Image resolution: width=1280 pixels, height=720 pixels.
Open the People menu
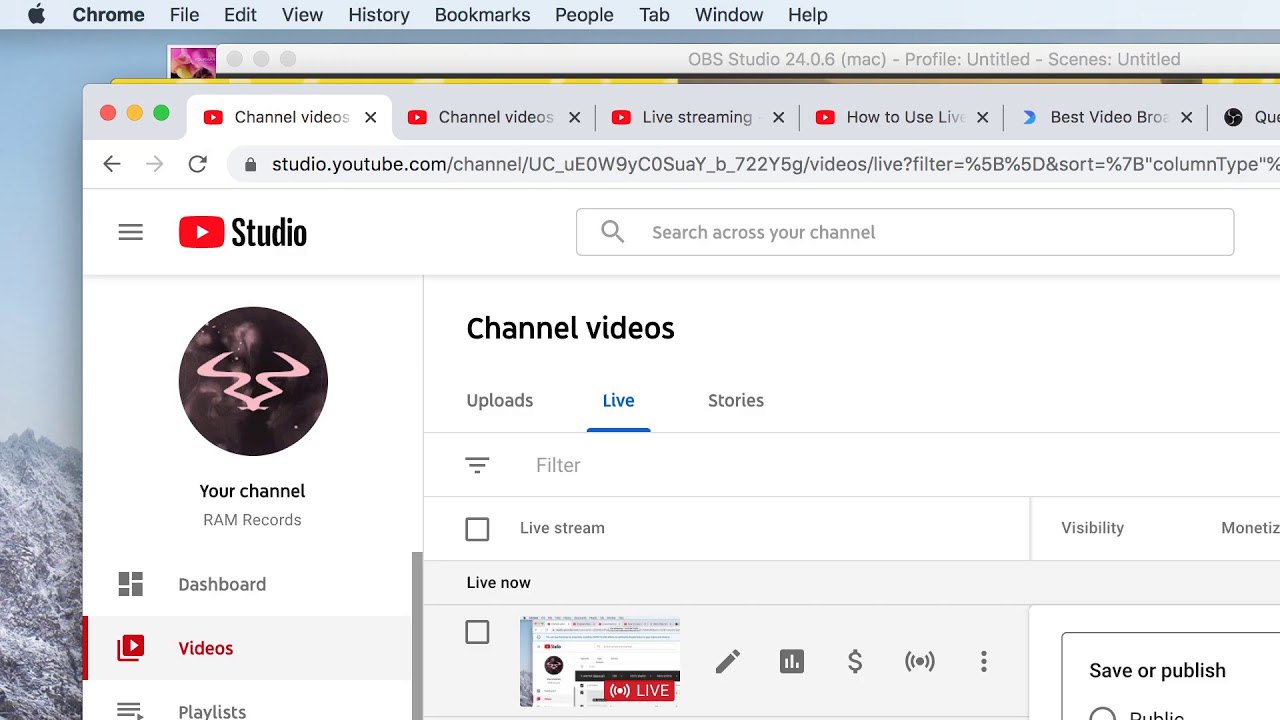584,15
